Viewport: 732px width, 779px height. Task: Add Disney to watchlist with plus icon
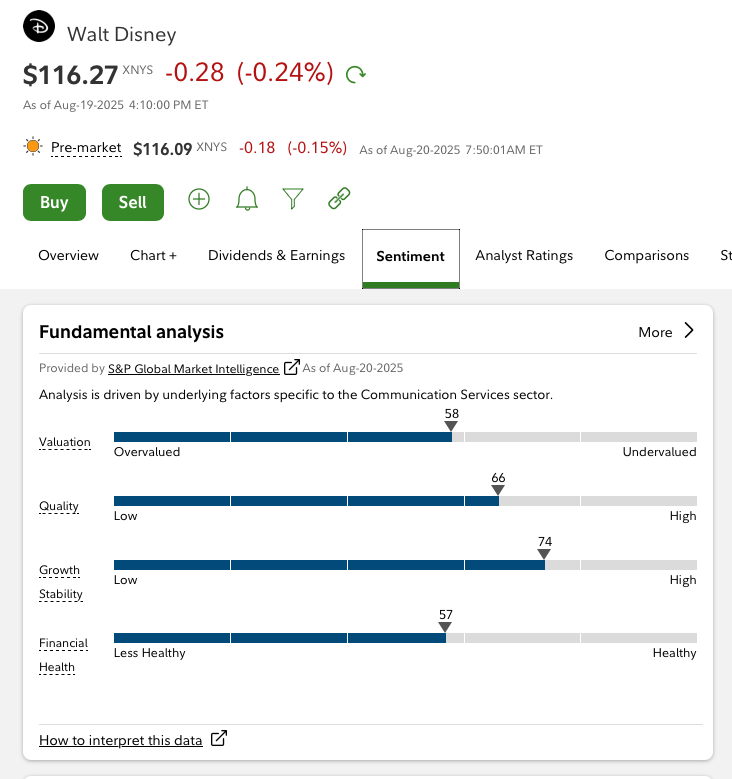[x=199, y=200]
